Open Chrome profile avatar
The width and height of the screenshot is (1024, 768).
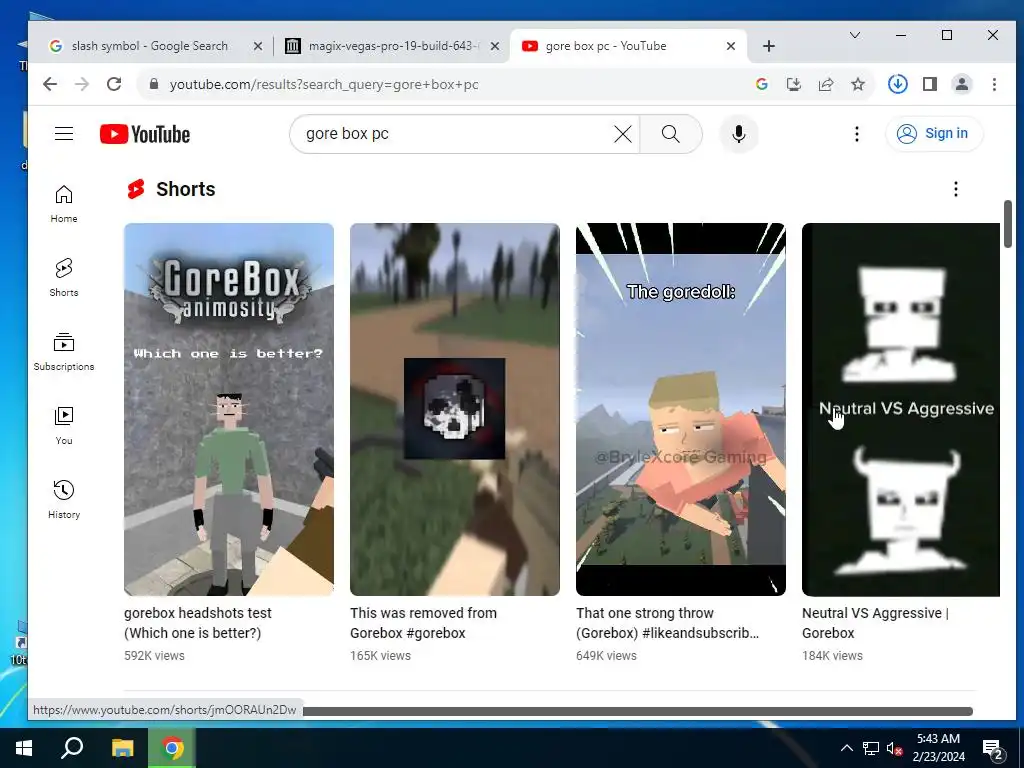tap(961, 84)
